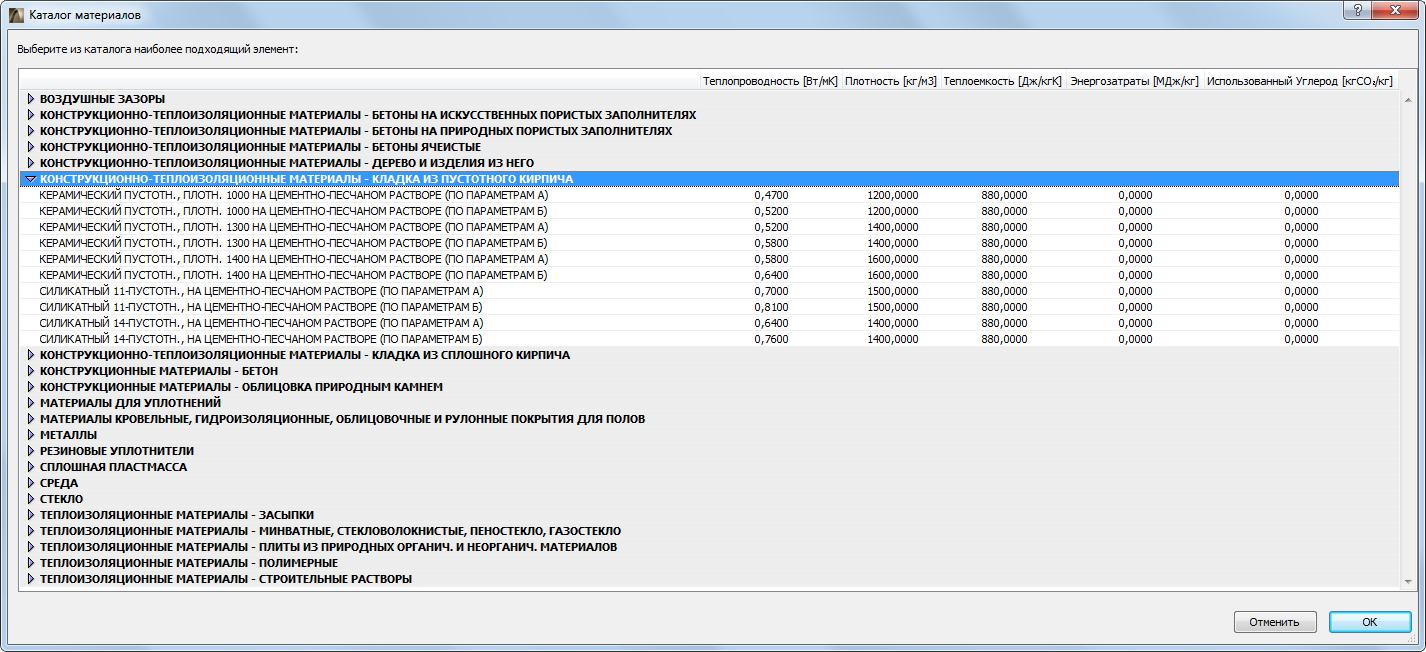Select КЕРАМИЧЕСКИЙ ПЛОТН. 1000 (ПО ПАРАМЕТРАМ Б) row
Screen dimensions: 1426x652
point(709,211)
